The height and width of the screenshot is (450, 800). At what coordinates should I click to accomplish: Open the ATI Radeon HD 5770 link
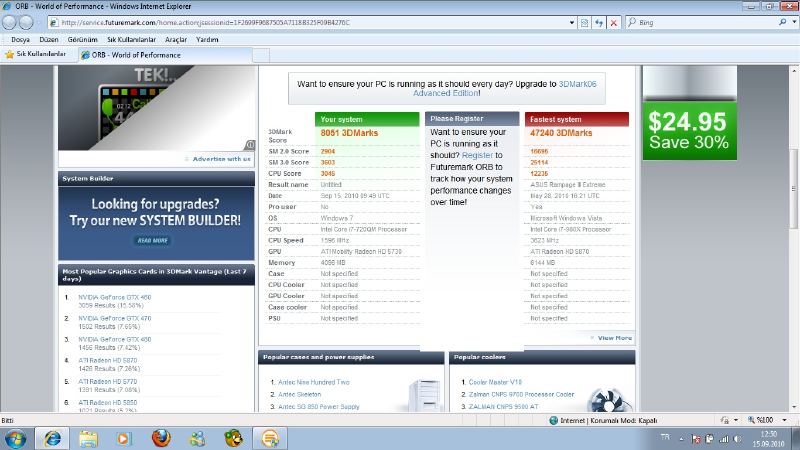click(x=107, y=382)
